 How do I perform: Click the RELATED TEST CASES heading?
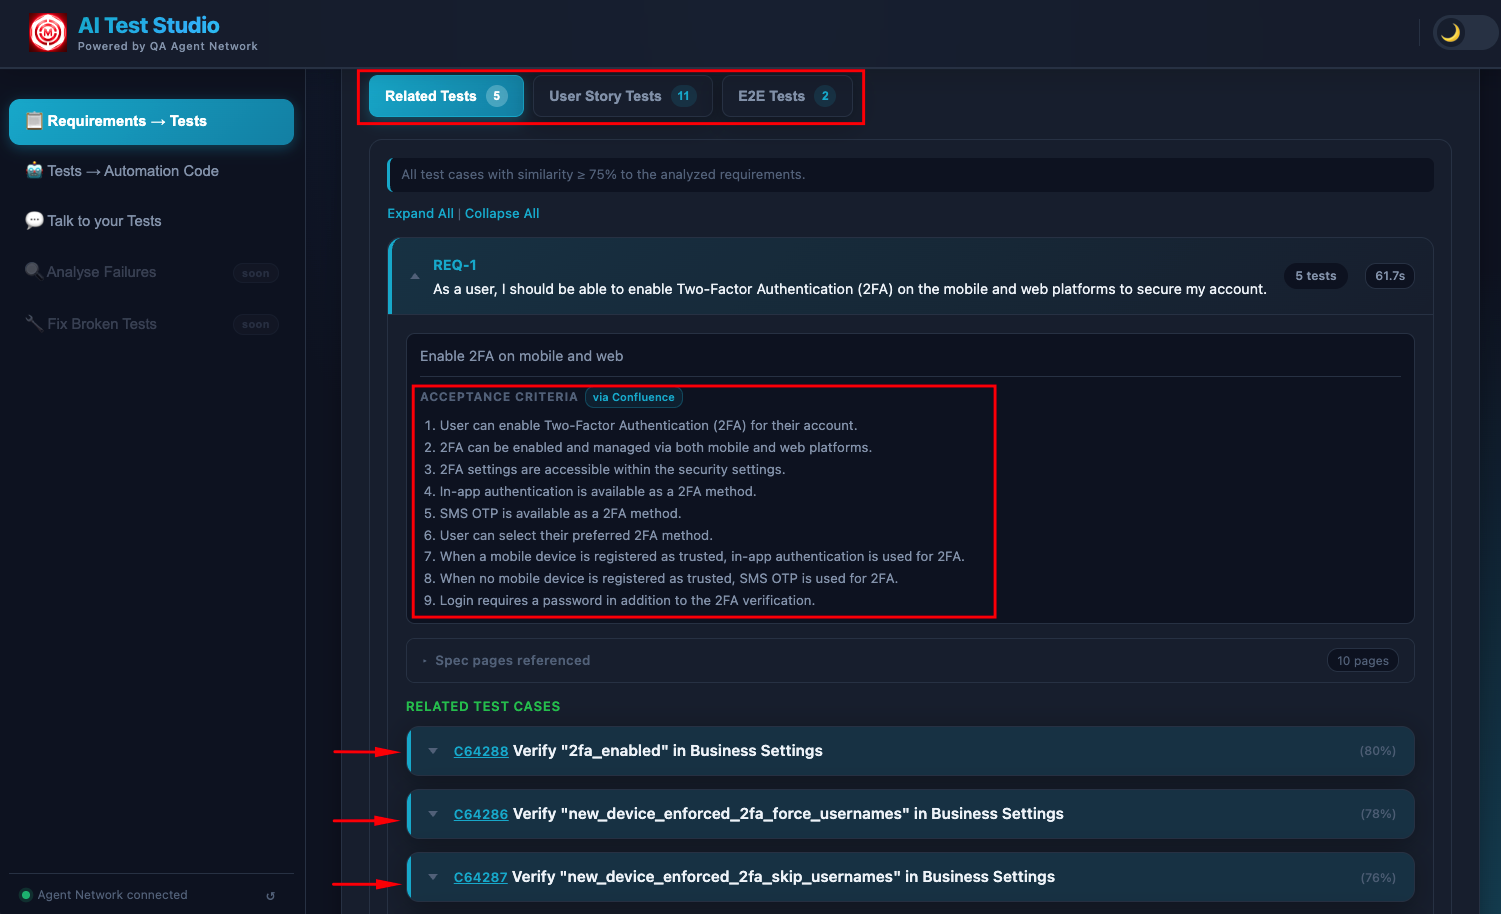(x=483, y=706)
